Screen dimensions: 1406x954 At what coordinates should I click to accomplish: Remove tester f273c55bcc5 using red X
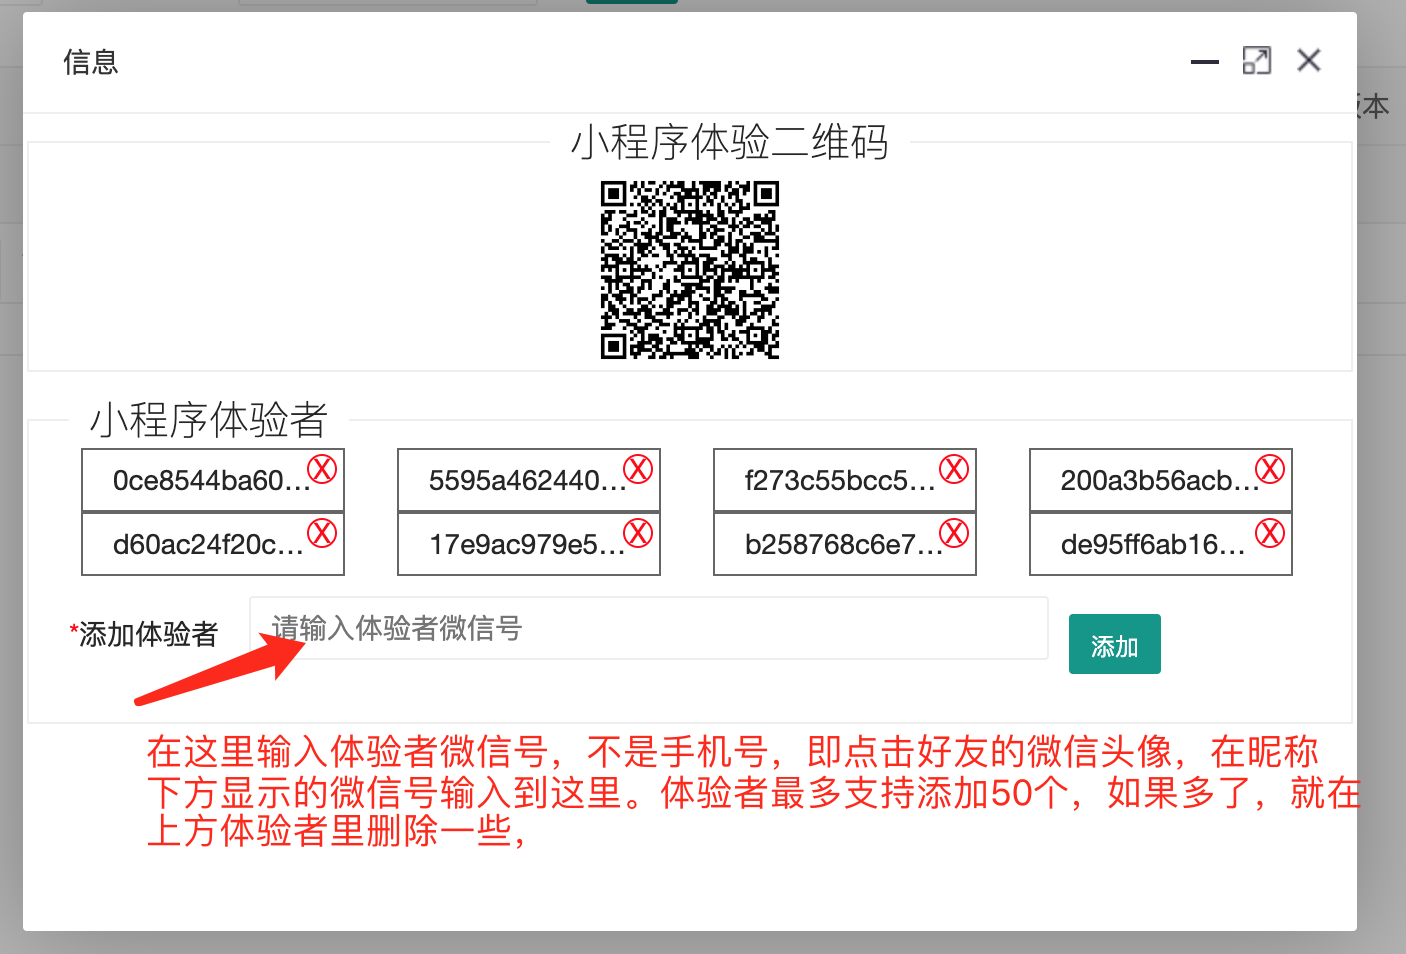954,469
